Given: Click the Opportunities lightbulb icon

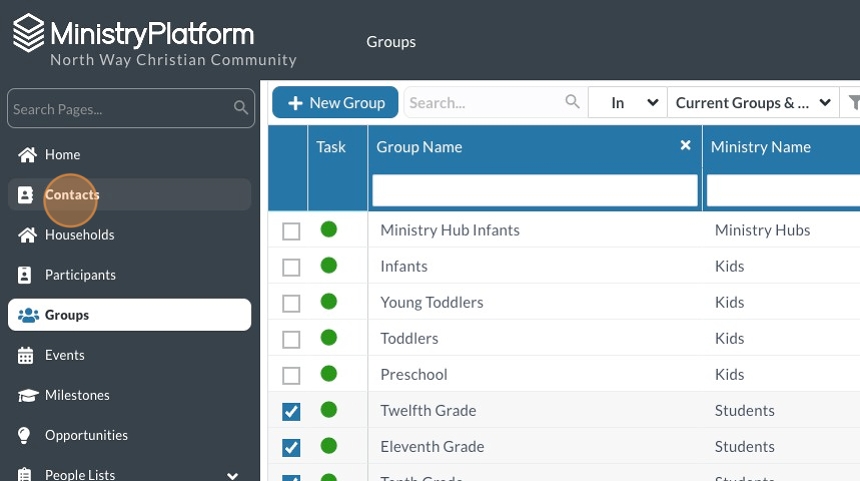Looking at the screenshot, I should (x=27, y=435).
